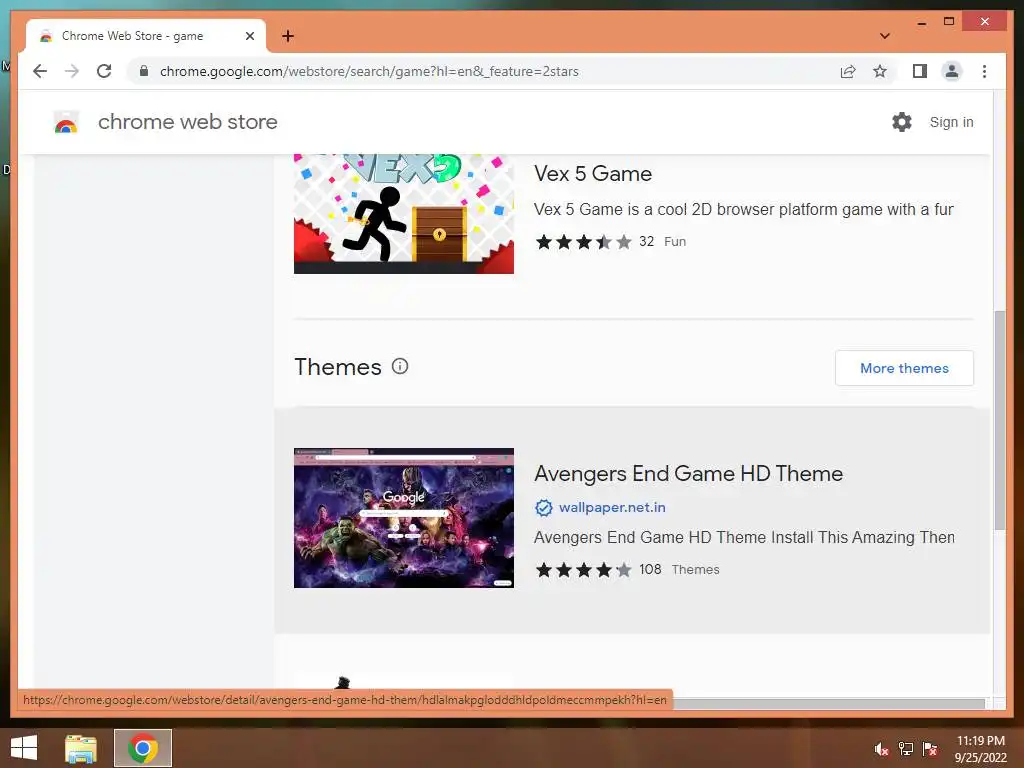This screenshot has width=1024, height=768.
Task: Open the share this page icon
Action: tap(848, 71)
